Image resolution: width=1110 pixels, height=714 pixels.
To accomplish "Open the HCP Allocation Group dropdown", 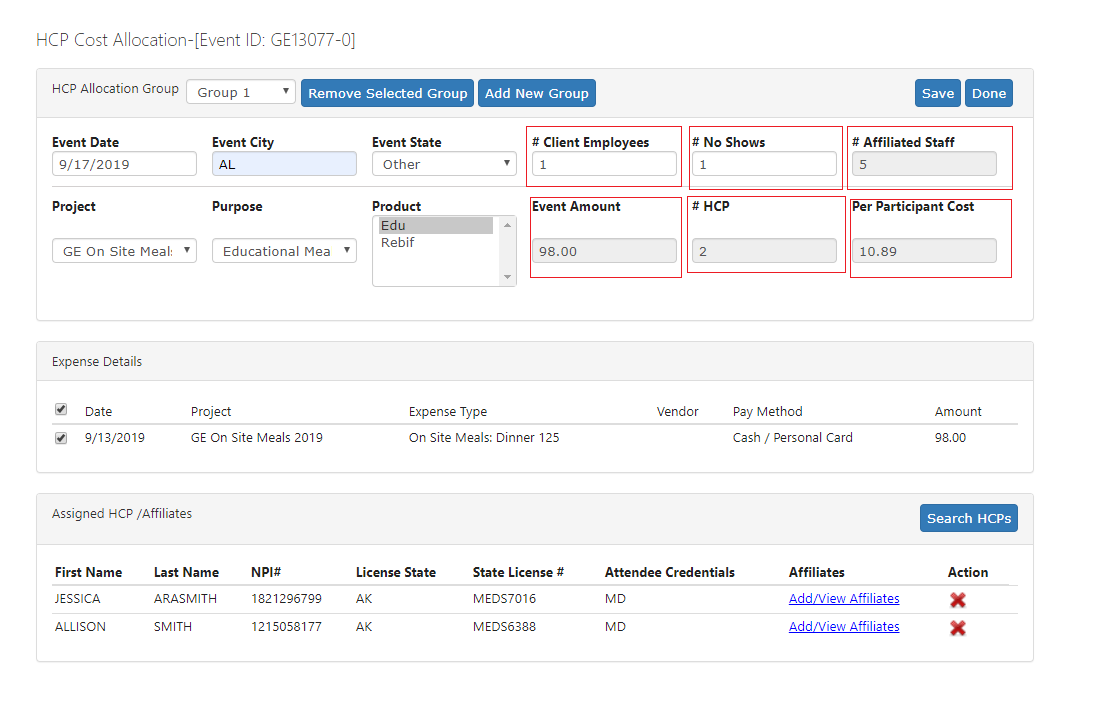I will (241, 92).
